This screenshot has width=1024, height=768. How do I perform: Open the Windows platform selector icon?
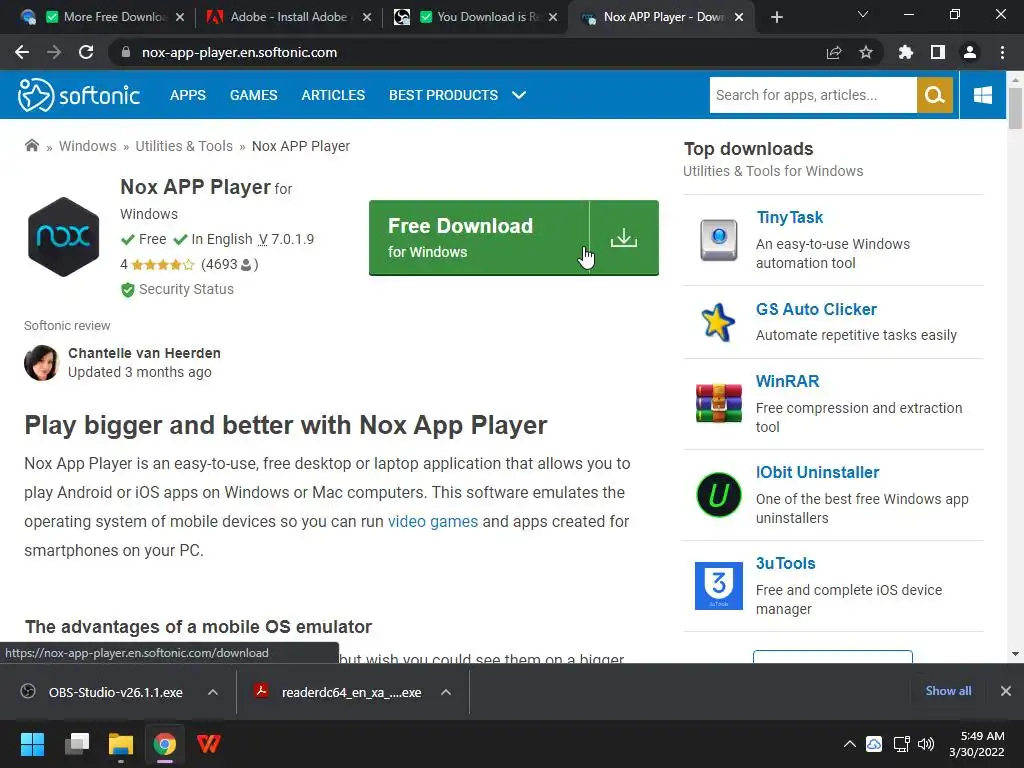(x=983, y=95)
